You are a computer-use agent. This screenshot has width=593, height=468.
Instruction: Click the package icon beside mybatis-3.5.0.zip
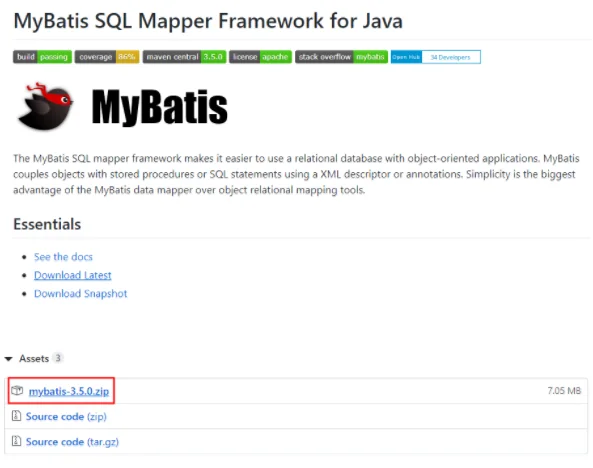point(17,390)
